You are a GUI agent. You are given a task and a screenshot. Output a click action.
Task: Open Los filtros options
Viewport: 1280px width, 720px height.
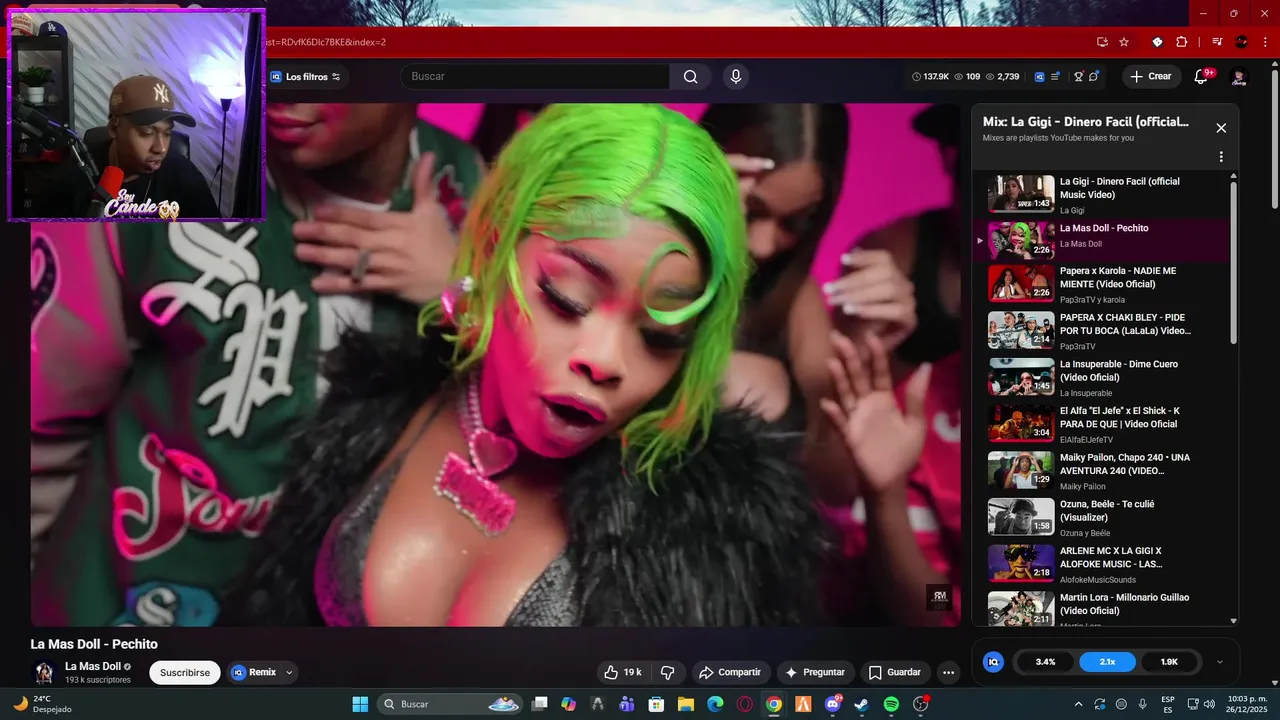(x=305, y=77)
